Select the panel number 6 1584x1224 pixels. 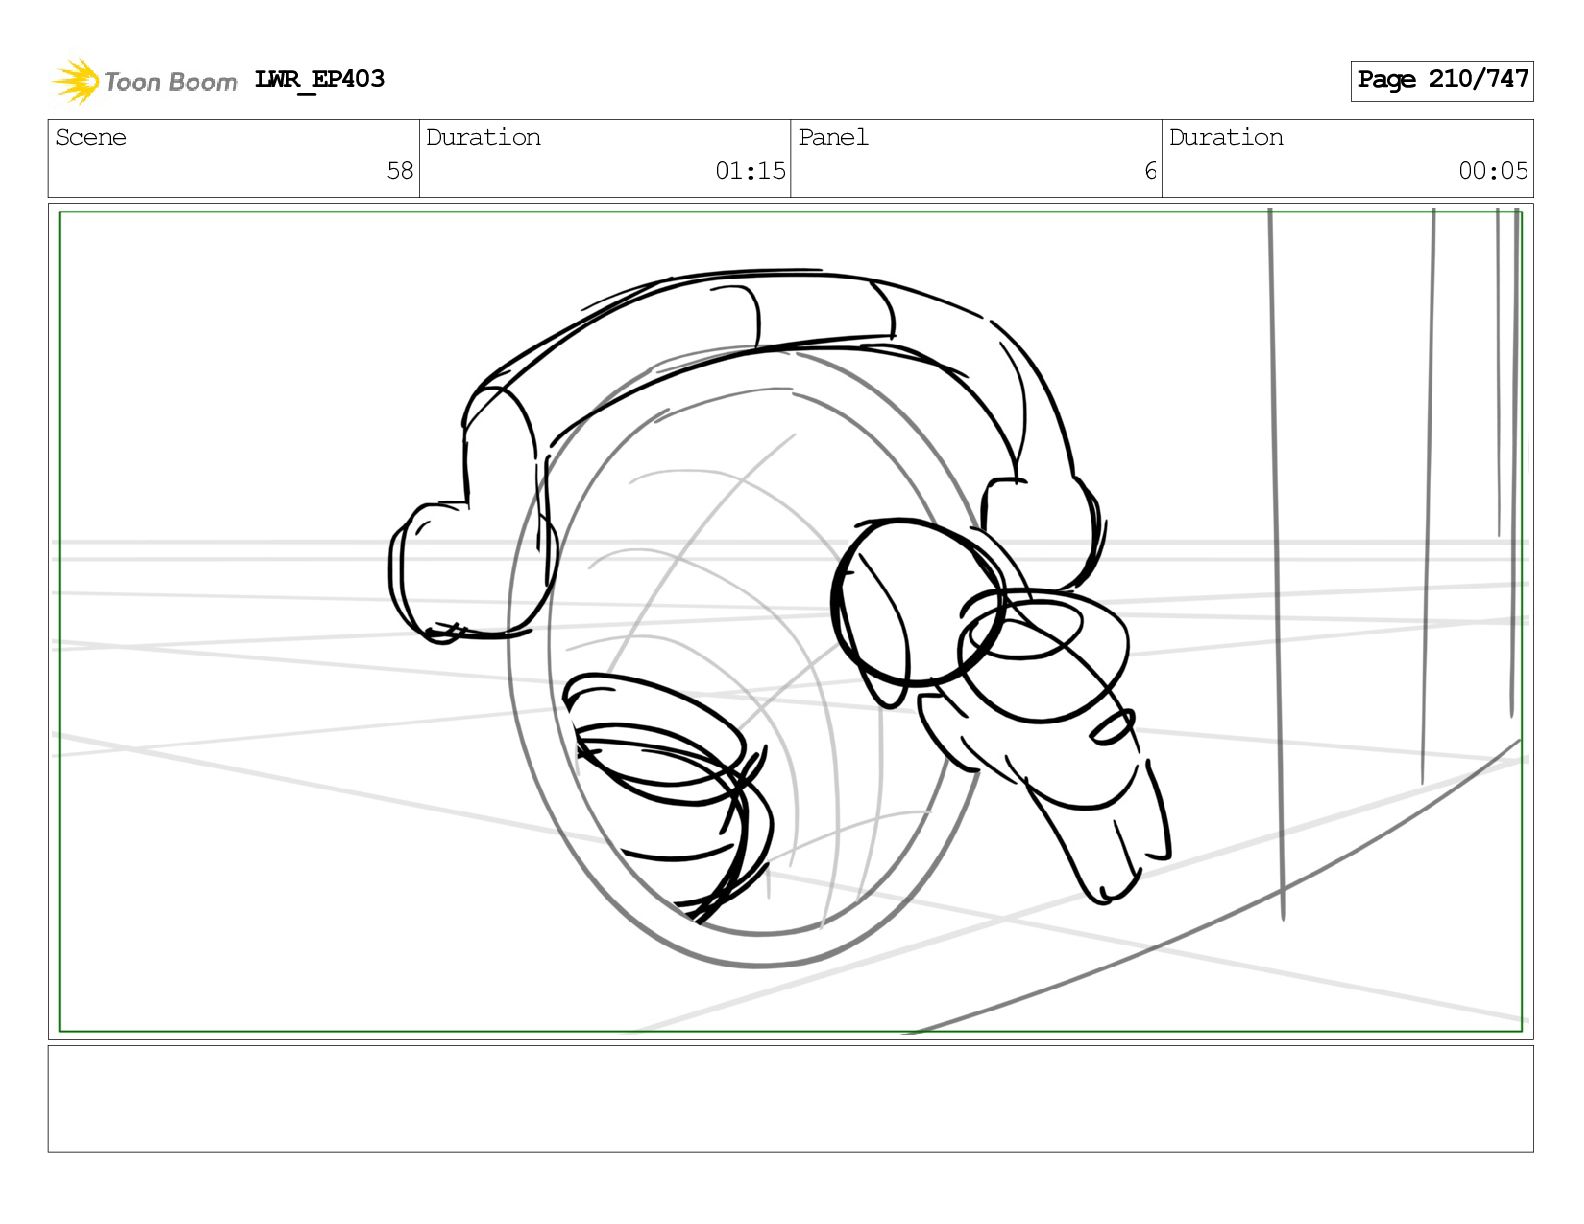coord(1151,171)
